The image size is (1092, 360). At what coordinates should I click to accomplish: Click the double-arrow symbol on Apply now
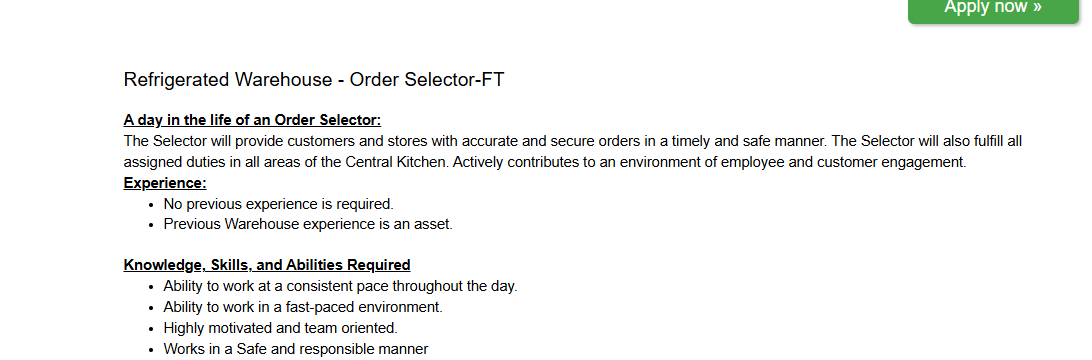(1037, 7)
